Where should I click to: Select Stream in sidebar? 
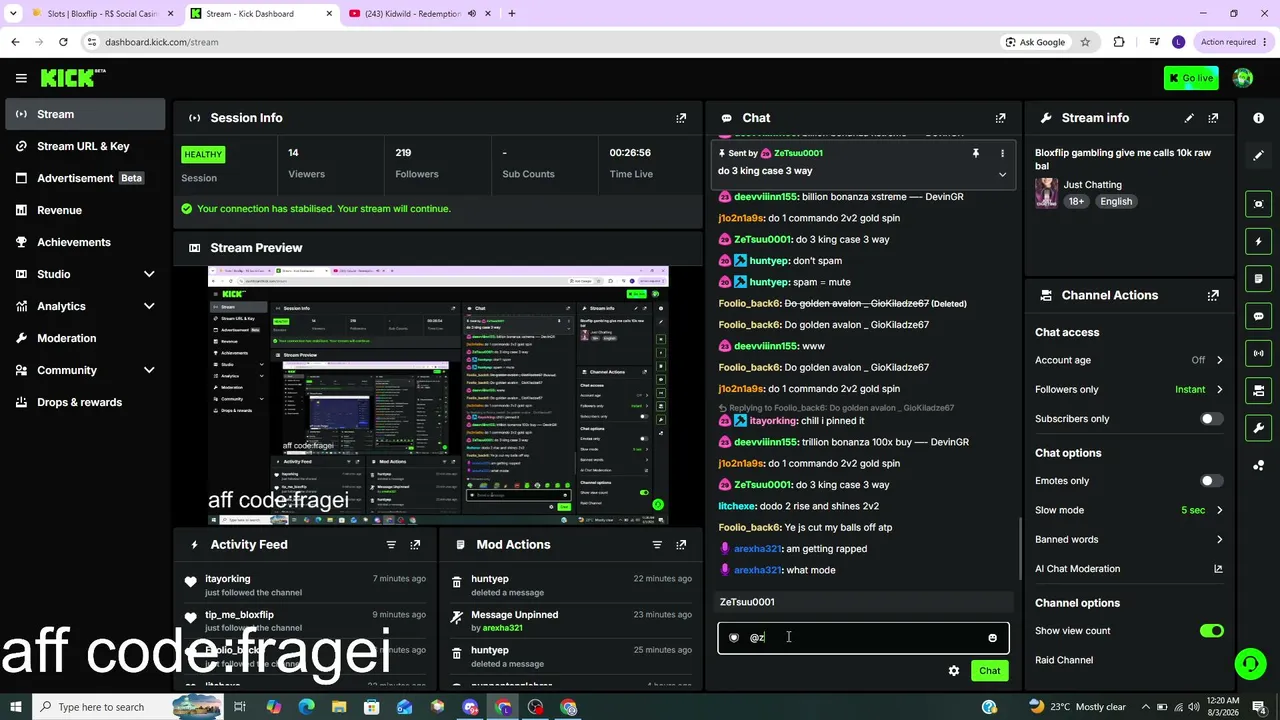click(85, 114)
